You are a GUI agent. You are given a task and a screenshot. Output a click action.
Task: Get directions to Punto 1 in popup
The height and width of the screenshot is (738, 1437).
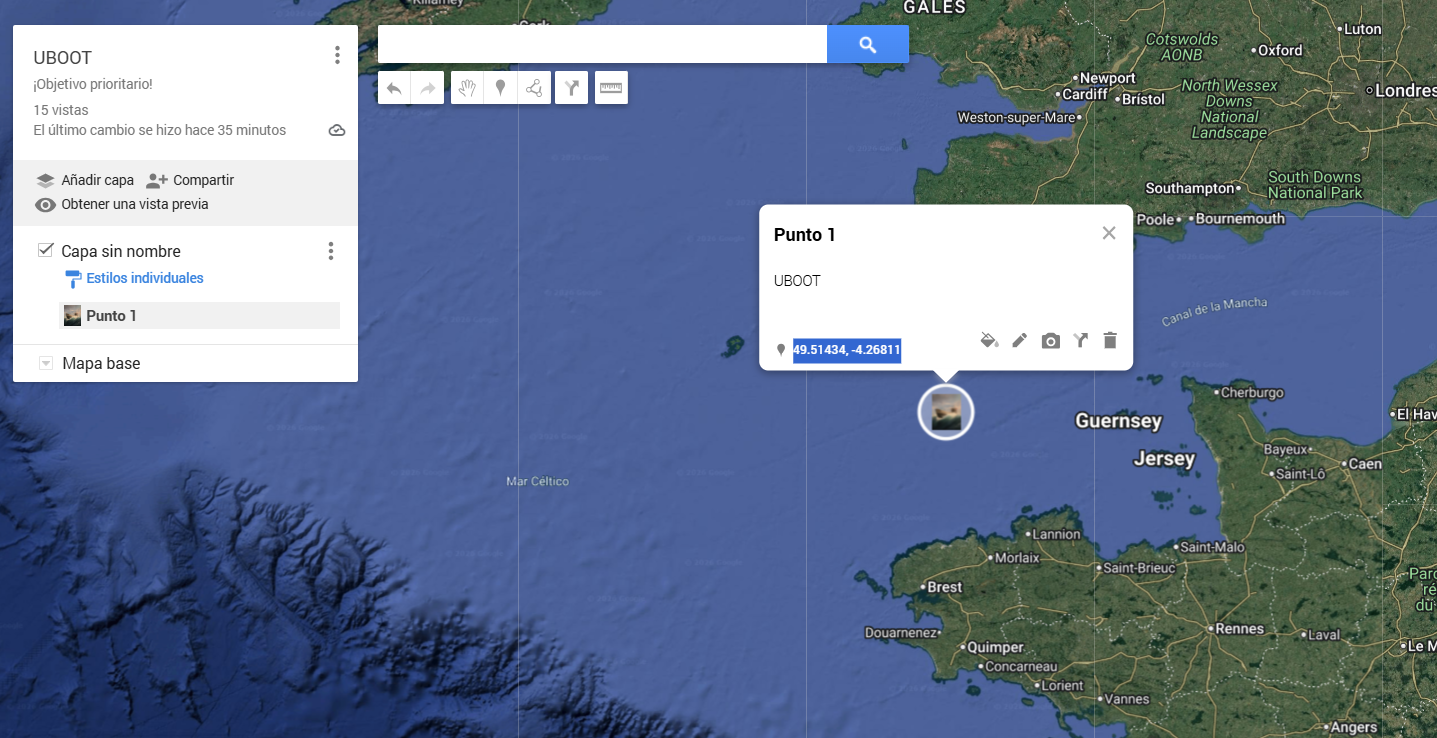[x=1080, y=340]
